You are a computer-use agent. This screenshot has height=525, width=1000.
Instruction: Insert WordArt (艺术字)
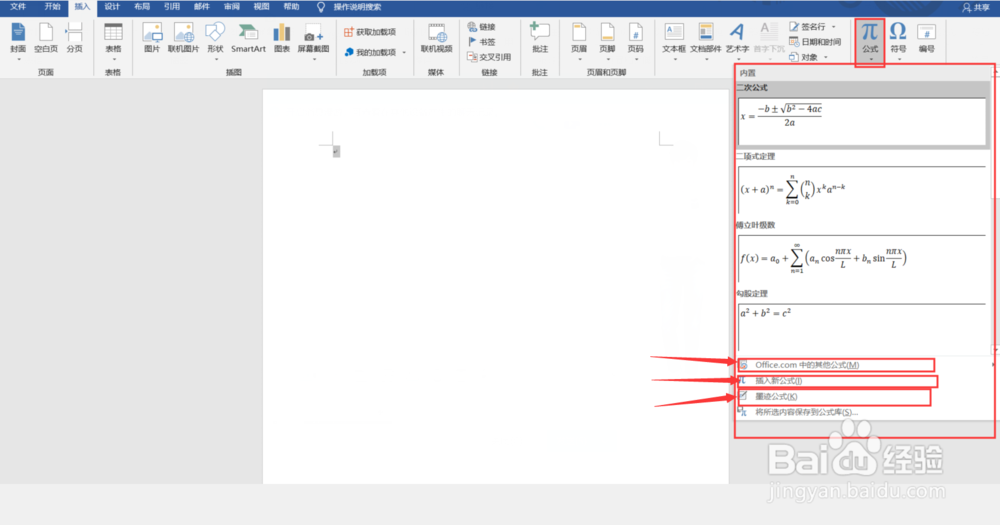point(737,41)
